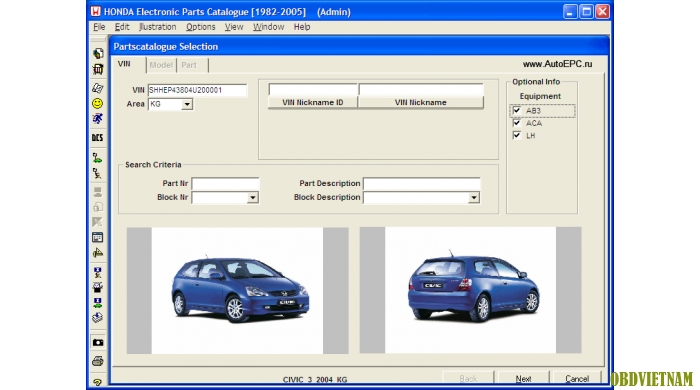
Task: Click the field above VIN Nickname ID
Action: click(x=313, y=90)
